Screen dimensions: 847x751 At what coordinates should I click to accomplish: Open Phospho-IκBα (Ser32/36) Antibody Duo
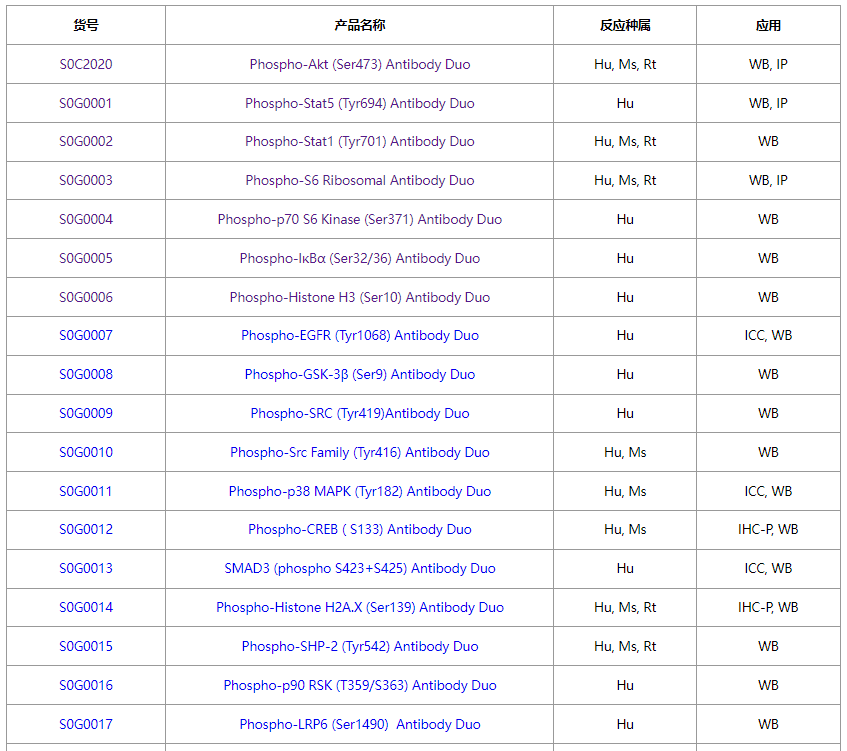(x=359, y=258)
